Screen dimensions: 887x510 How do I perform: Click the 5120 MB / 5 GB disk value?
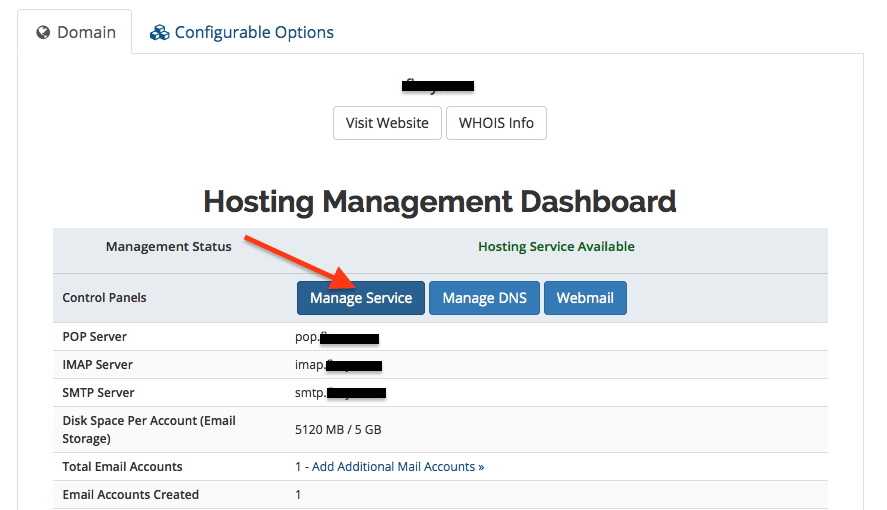(x=338, y=430)
